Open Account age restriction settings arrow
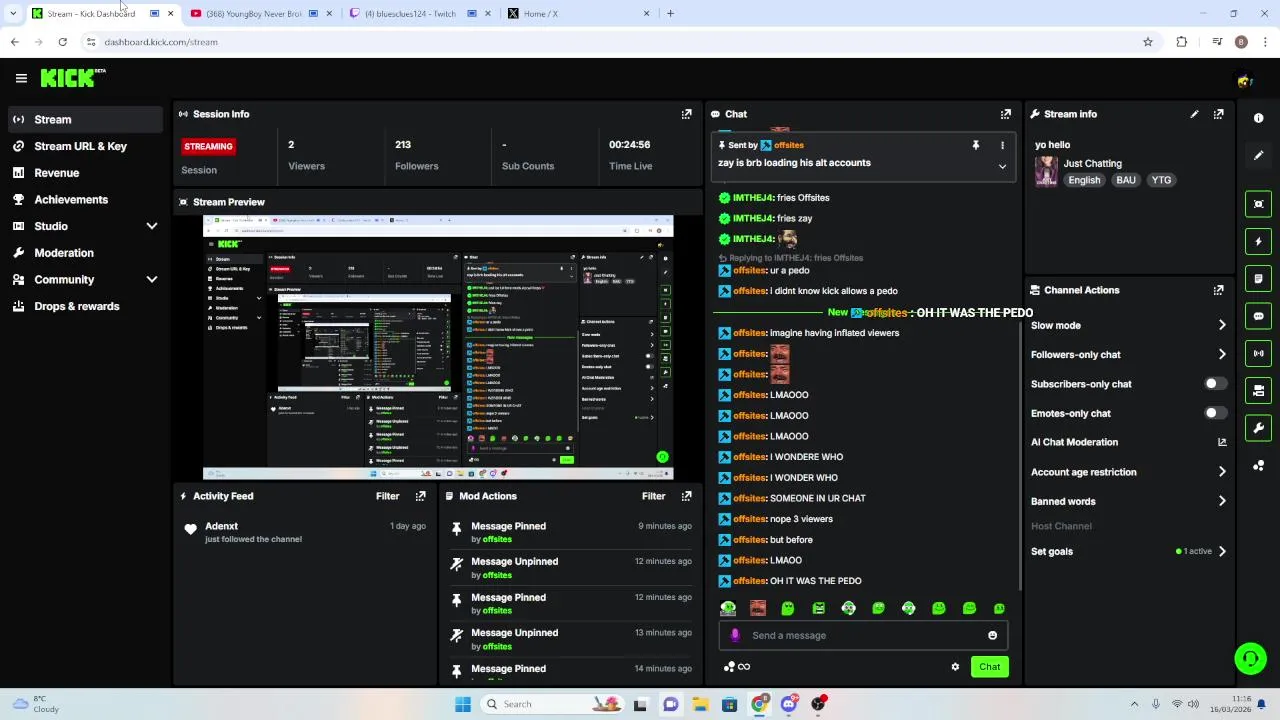The image size is (1280, 720). coord(1222,472)
